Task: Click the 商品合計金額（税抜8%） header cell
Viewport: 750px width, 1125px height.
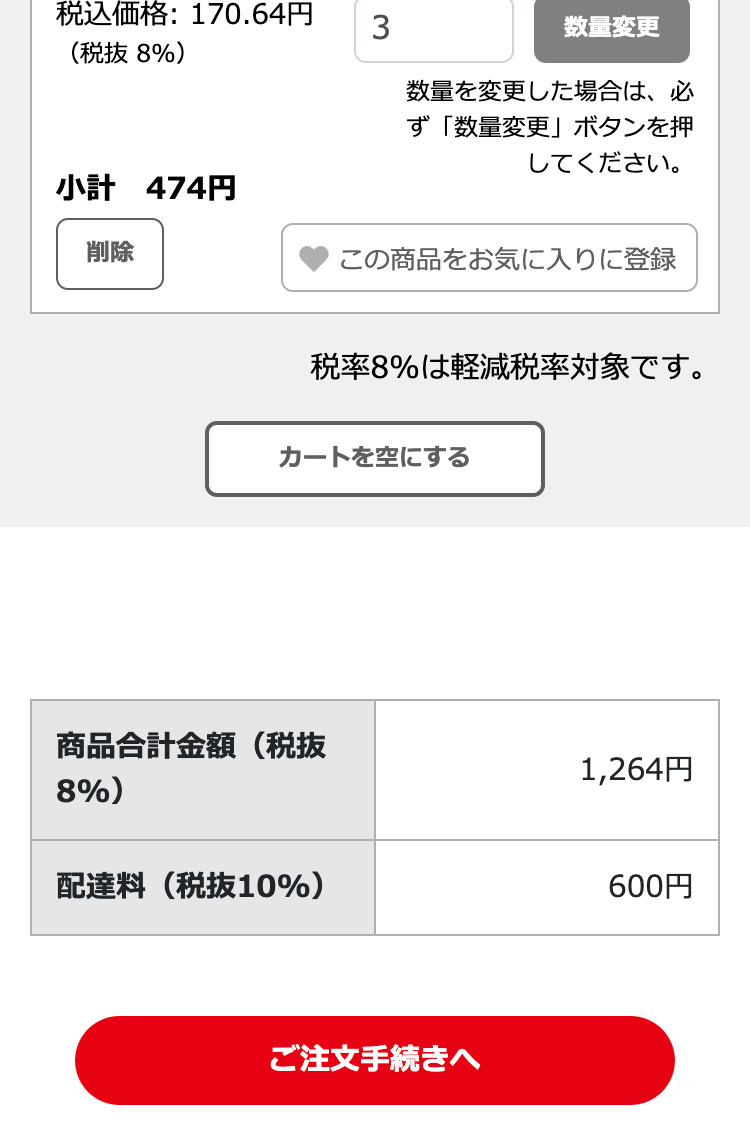Action: [x=203, y=769]
